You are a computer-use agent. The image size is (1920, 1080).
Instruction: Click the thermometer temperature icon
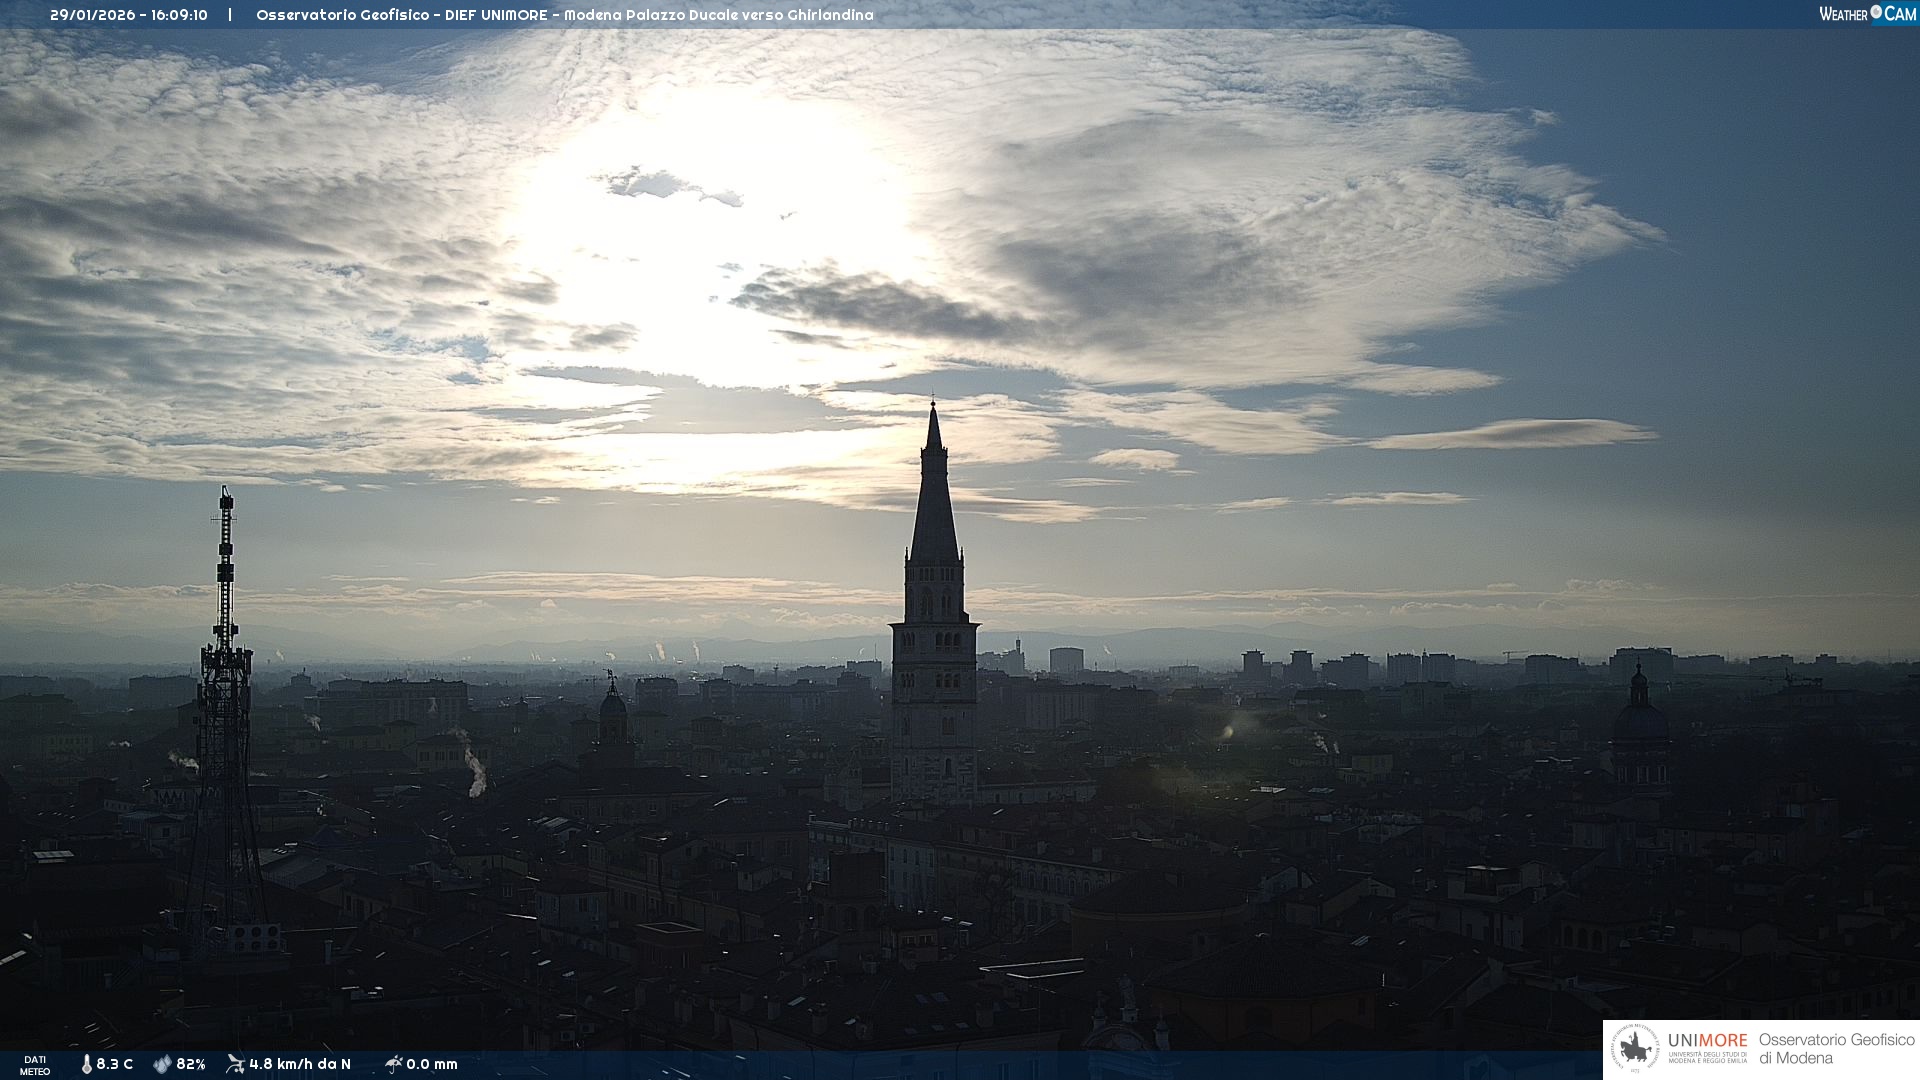(x=87, y=1064)
